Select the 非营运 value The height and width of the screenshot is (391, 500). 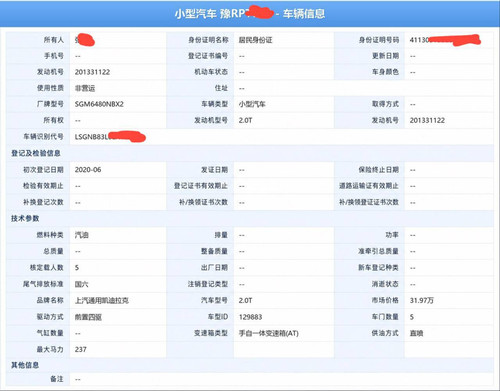[85, 88]
